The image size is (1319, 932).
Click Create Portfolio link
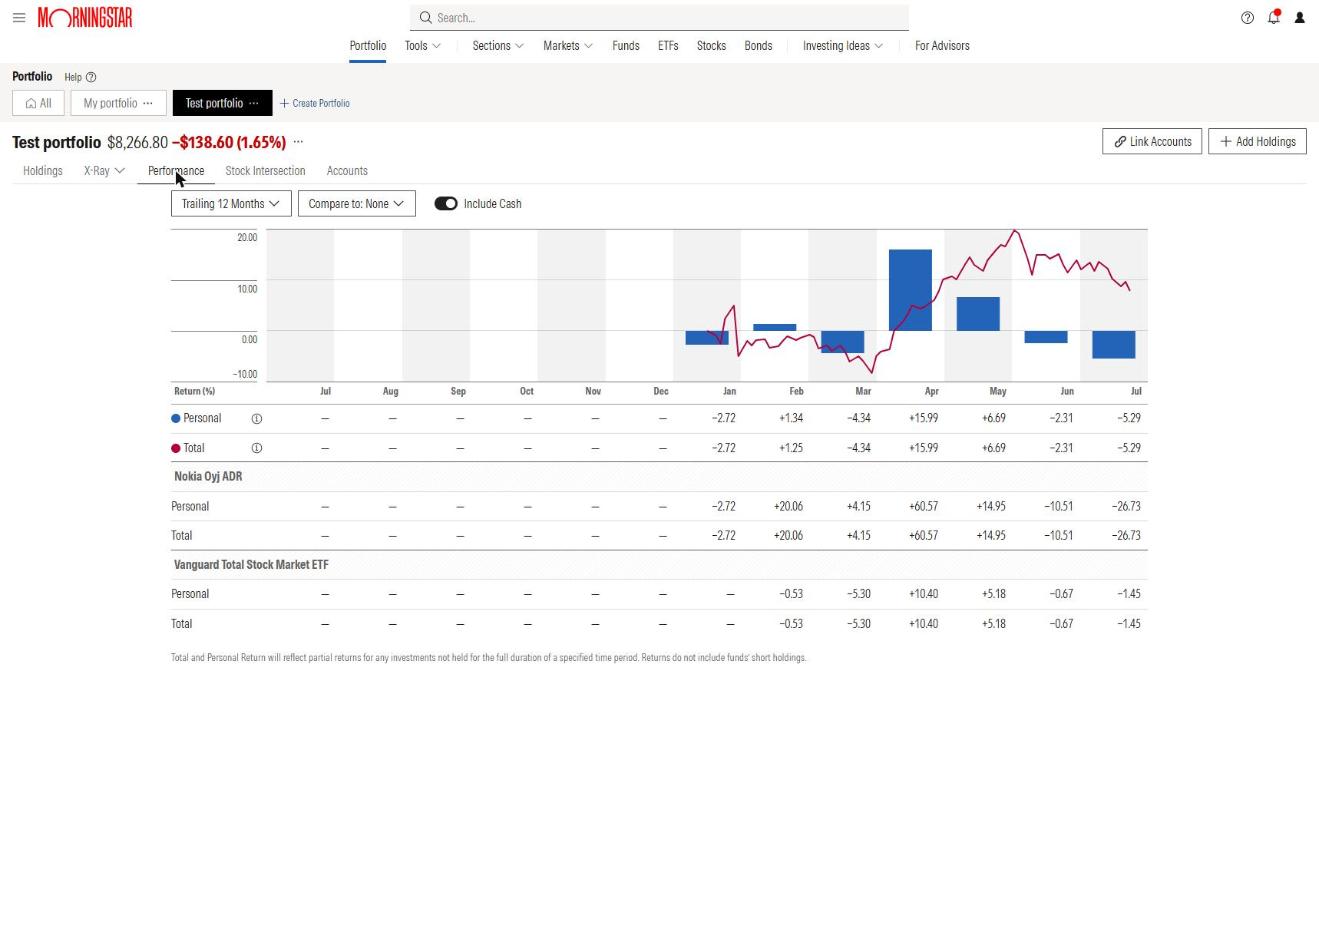315,103
